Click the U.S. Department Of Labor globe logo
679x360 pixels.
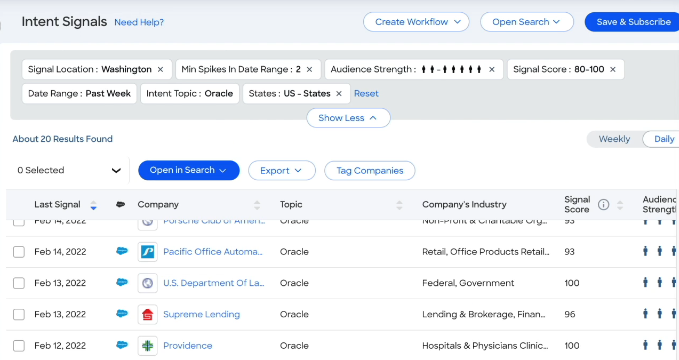click(x=147, y=283)
